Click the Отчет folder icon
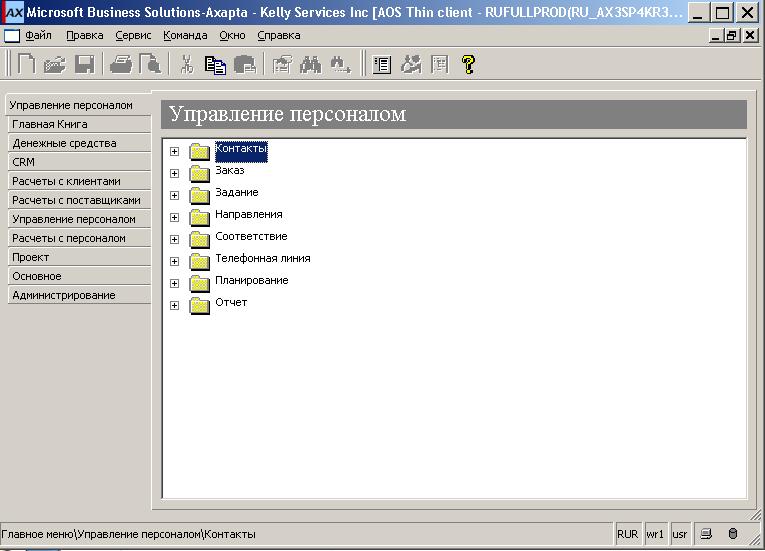The width and height of the screenshot is (765, 551). pyautogui.click(x=200, y=305)
